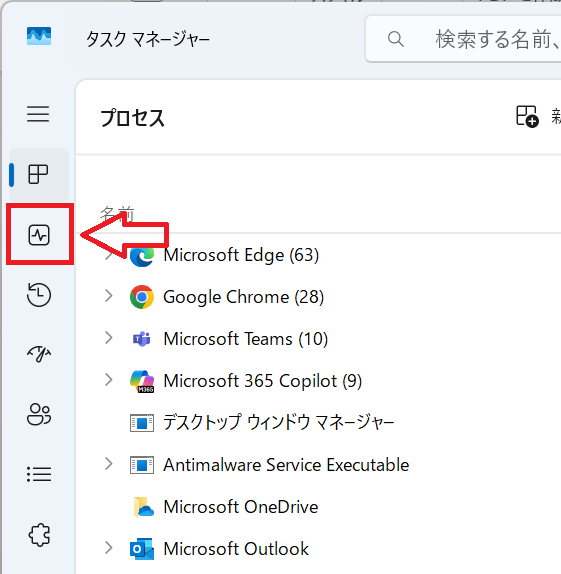Click the デスクトップ ウィンドウ マネージャー icon

(142, 423)
